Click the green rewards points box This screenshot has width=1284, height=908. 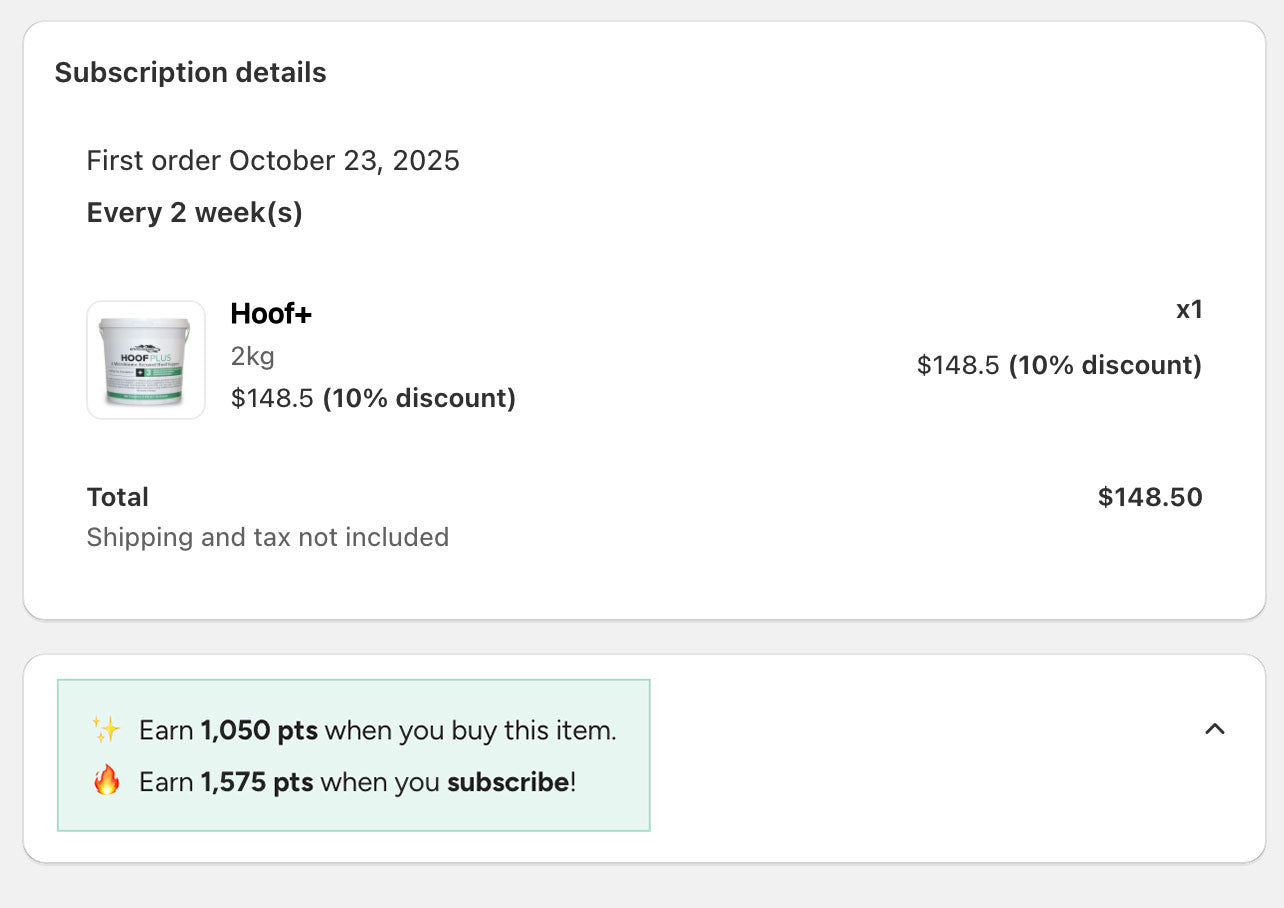click(x=354, y=755)
